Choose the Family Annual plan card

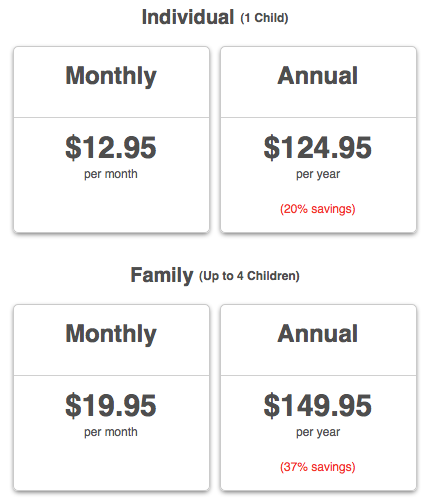tap(318, 397)
